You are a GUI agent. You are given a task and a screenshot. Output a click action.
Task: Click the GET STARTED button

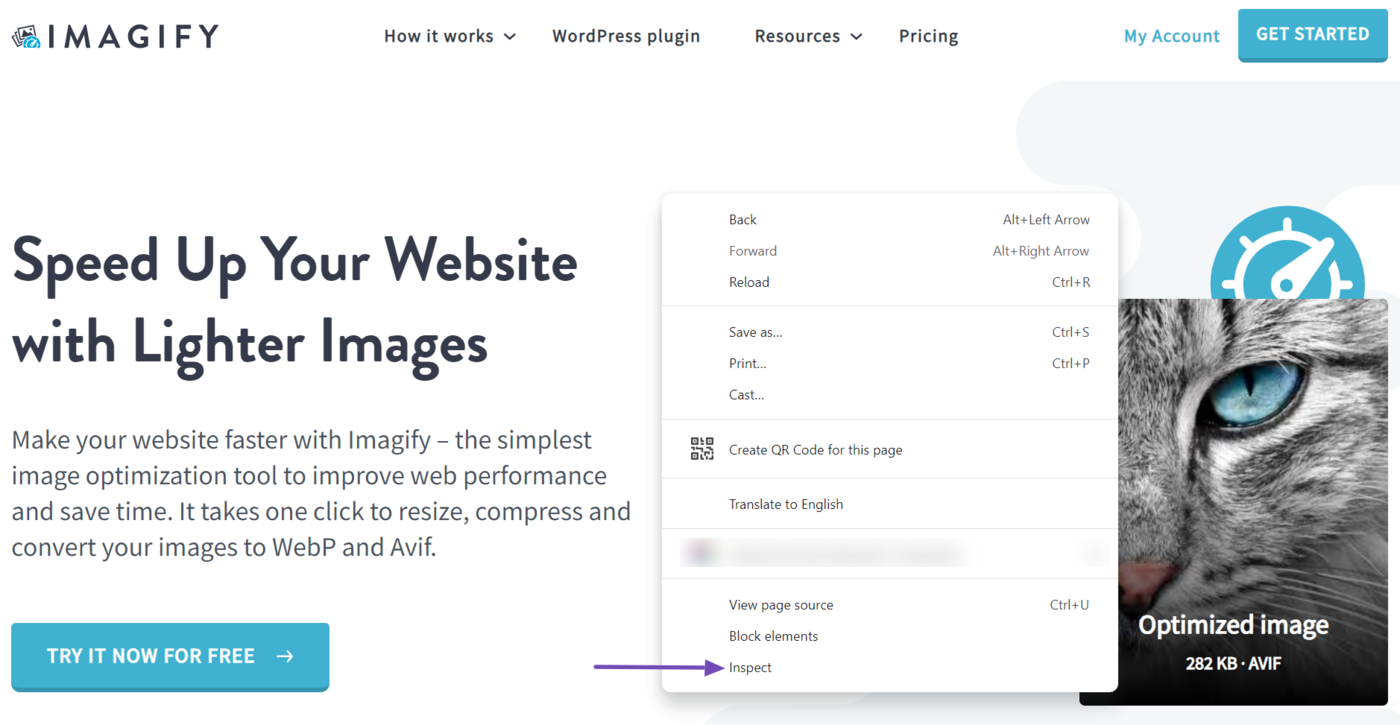pos(1313,35)
